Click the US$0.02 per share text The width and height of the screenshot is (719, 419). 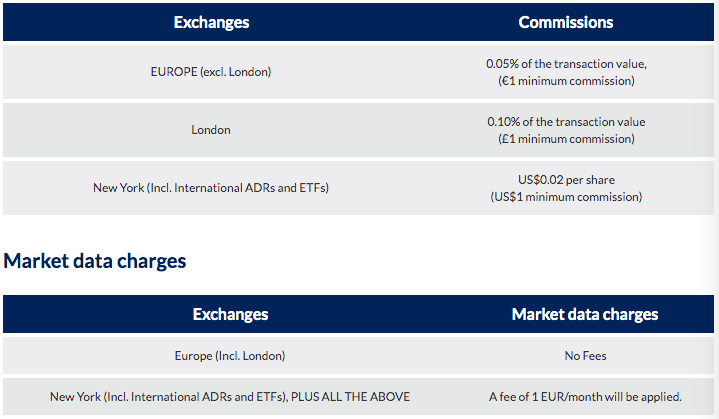tap(566, 180)
